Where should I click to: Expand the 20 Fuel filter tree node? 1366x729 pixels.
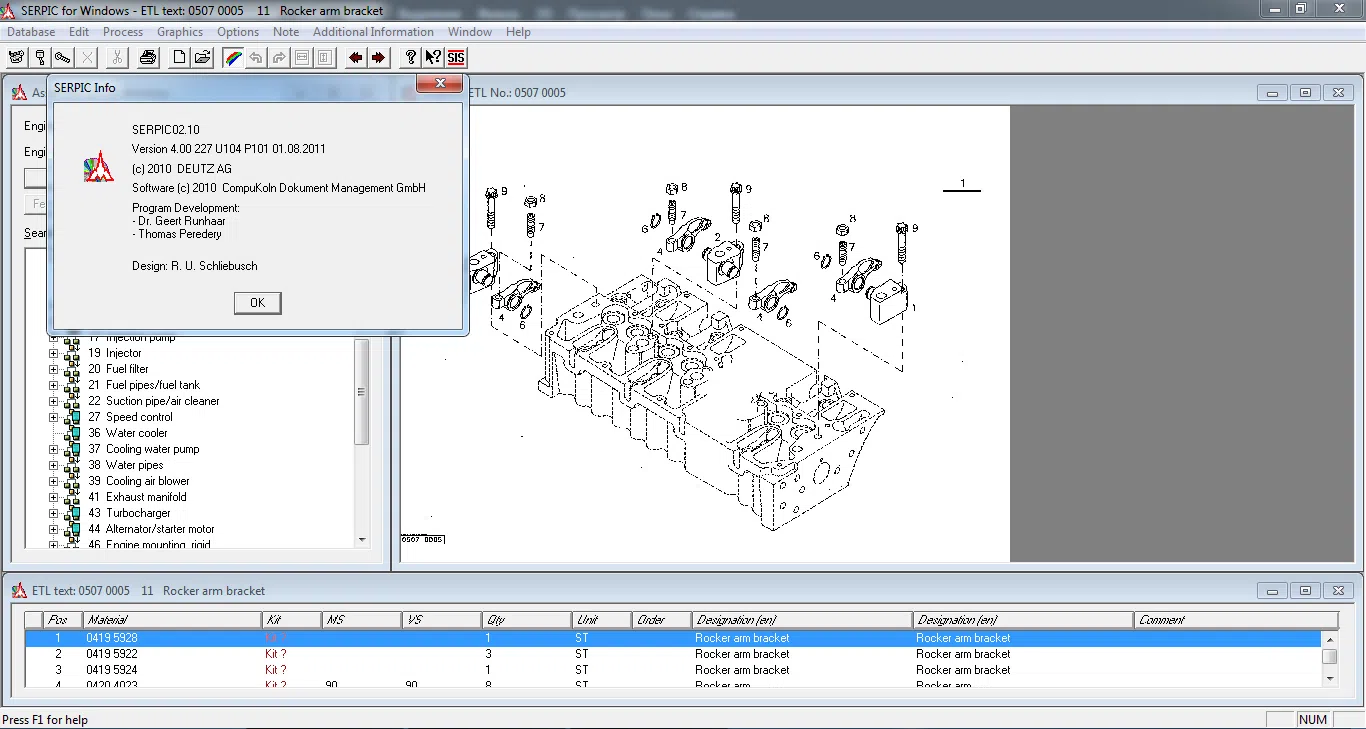click(x=54, y=369)
